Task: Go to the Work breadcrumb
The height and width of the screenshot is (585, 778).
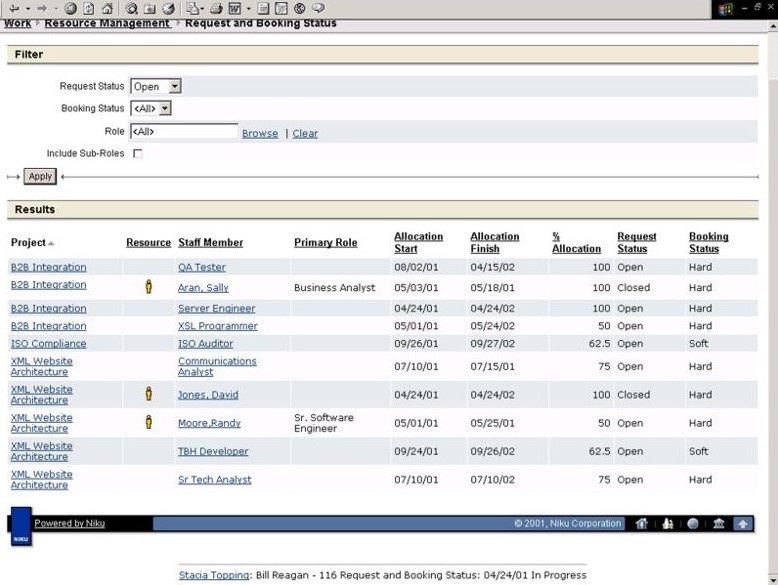Action: point(17,23)
